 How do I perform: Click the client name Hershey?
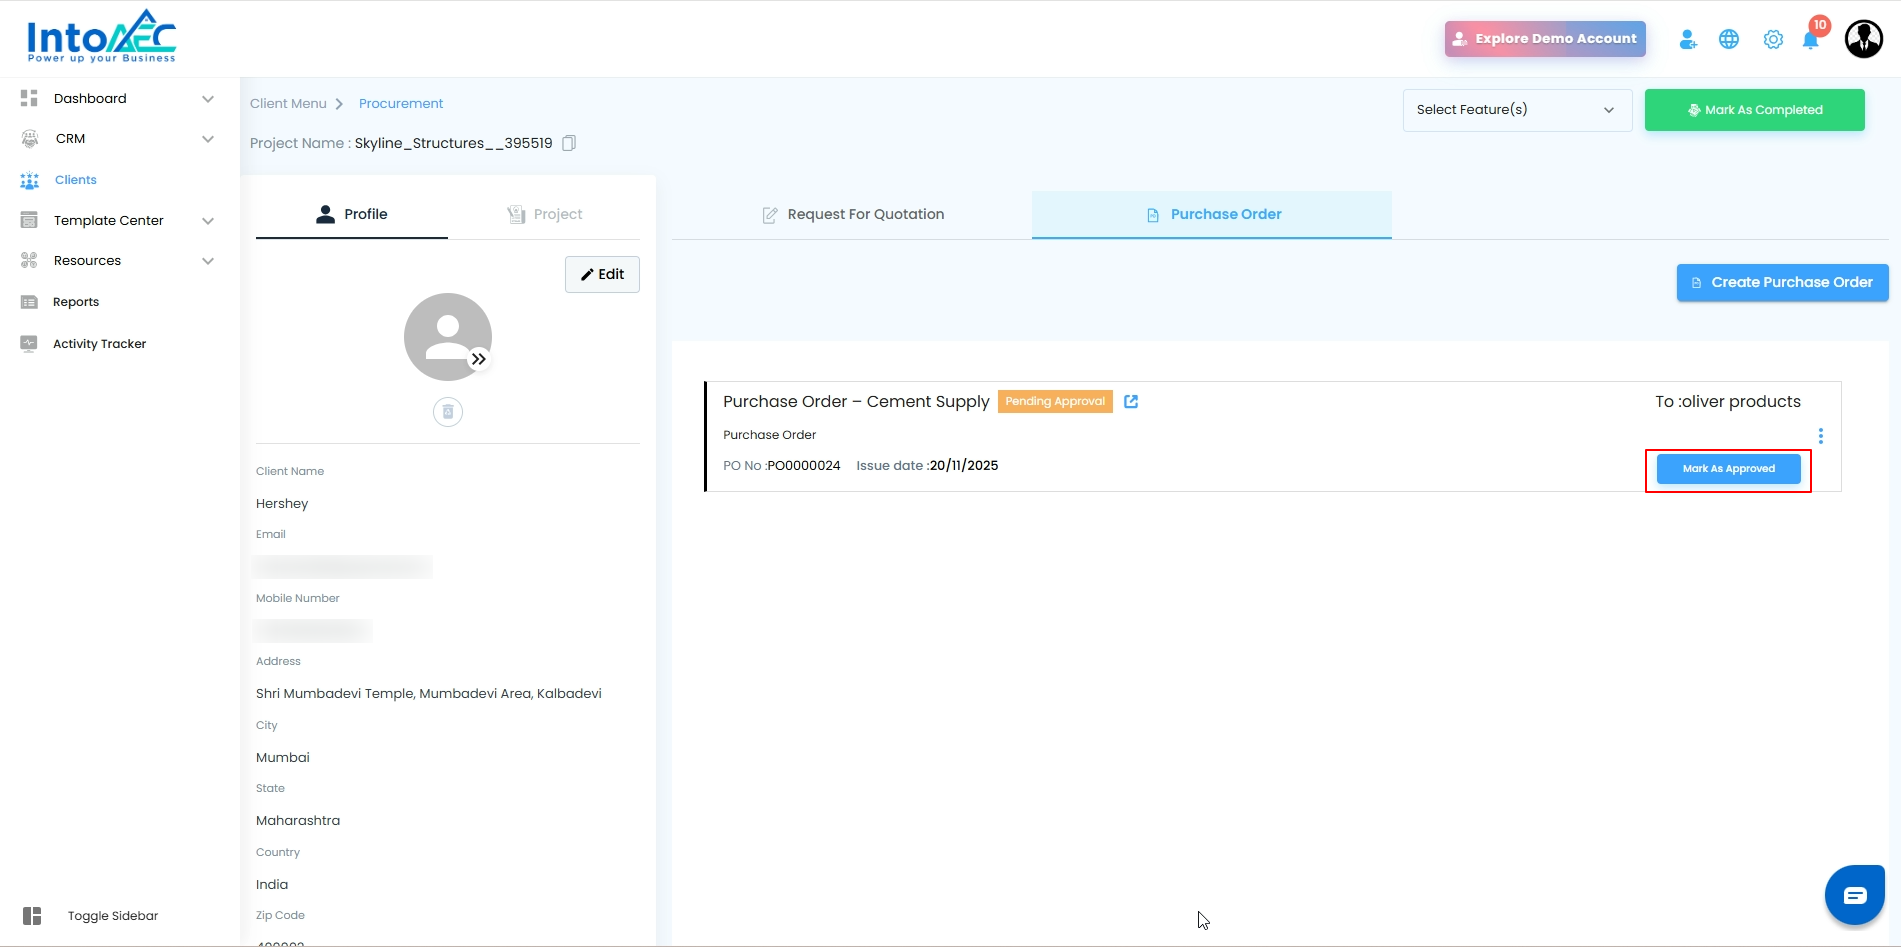pos(282,504)
